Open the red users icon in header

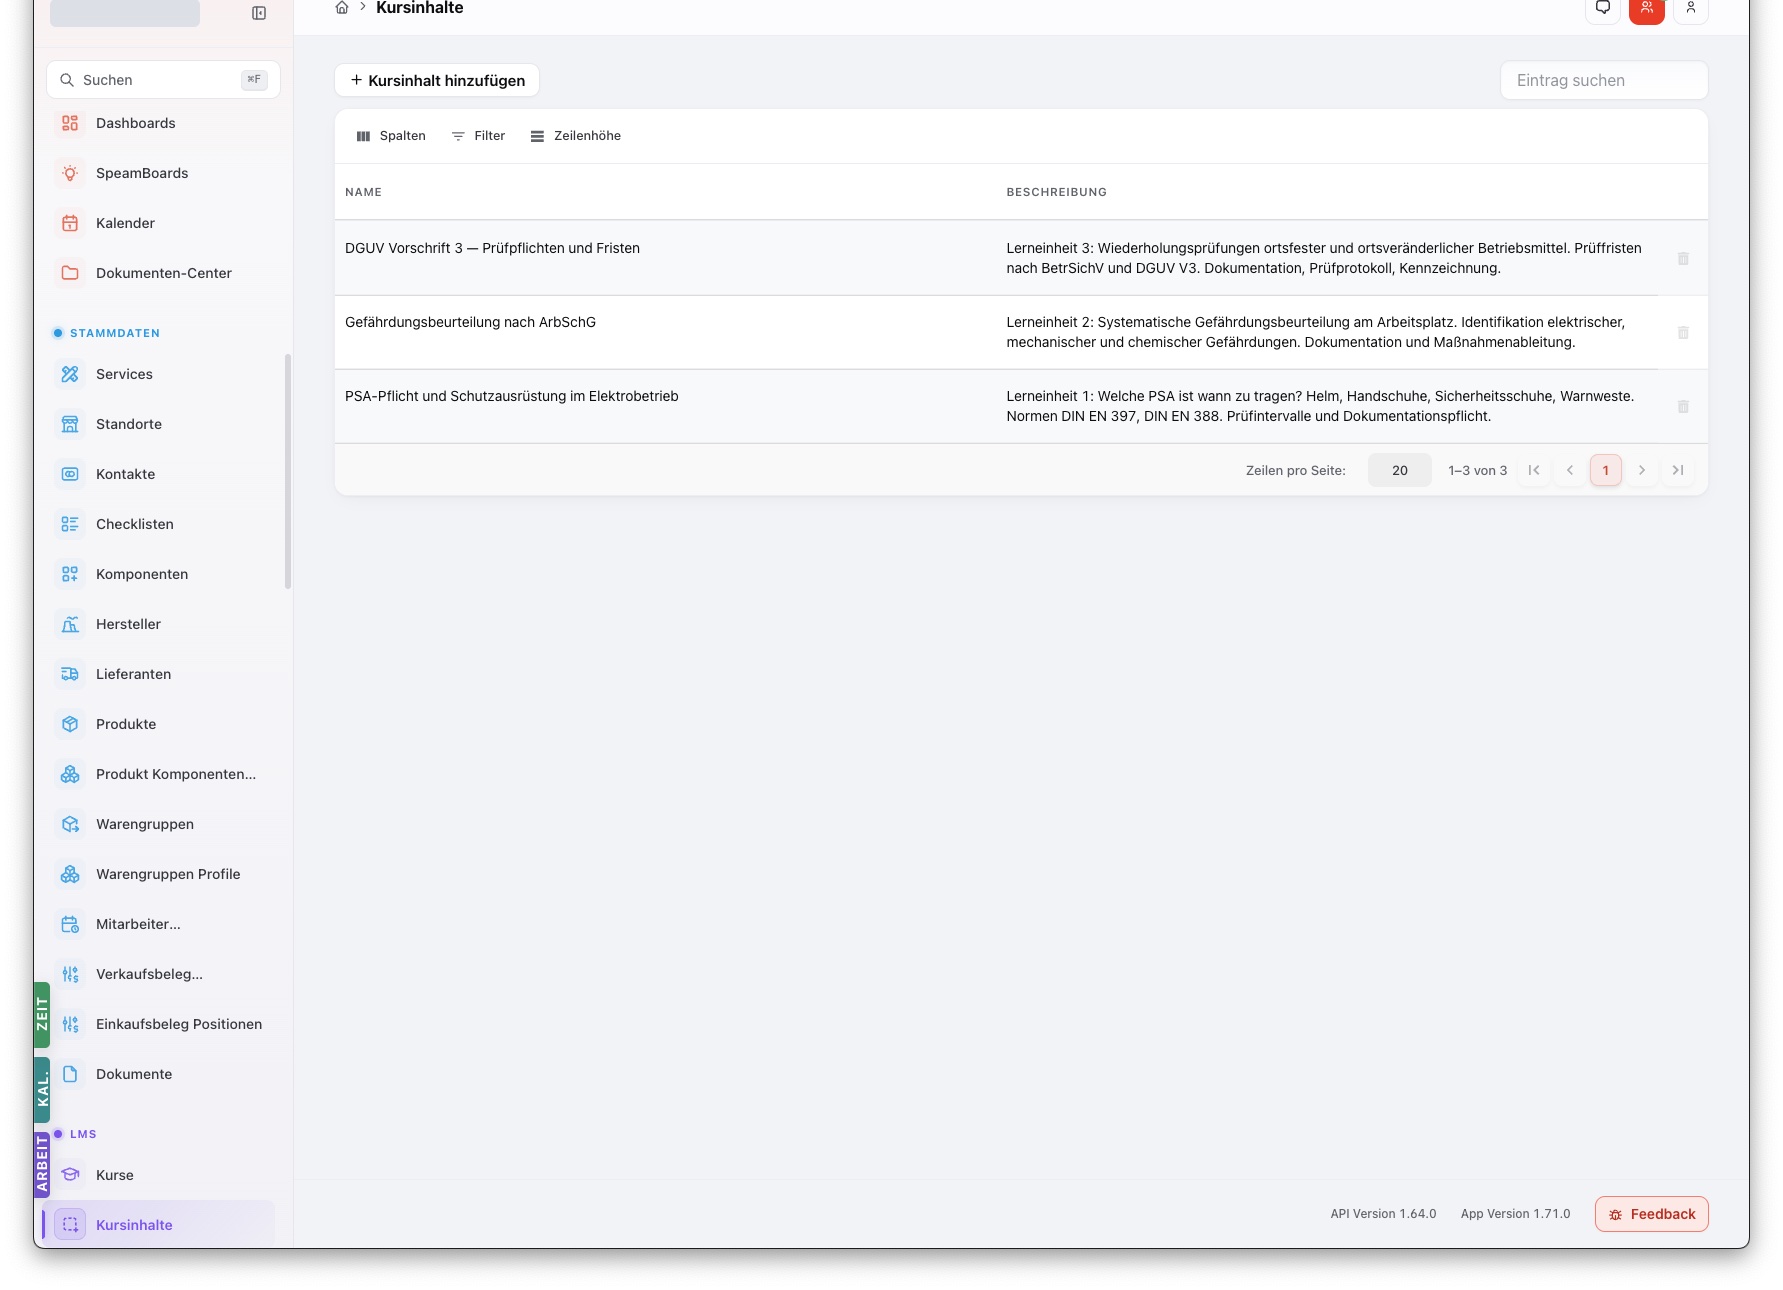1646,10
